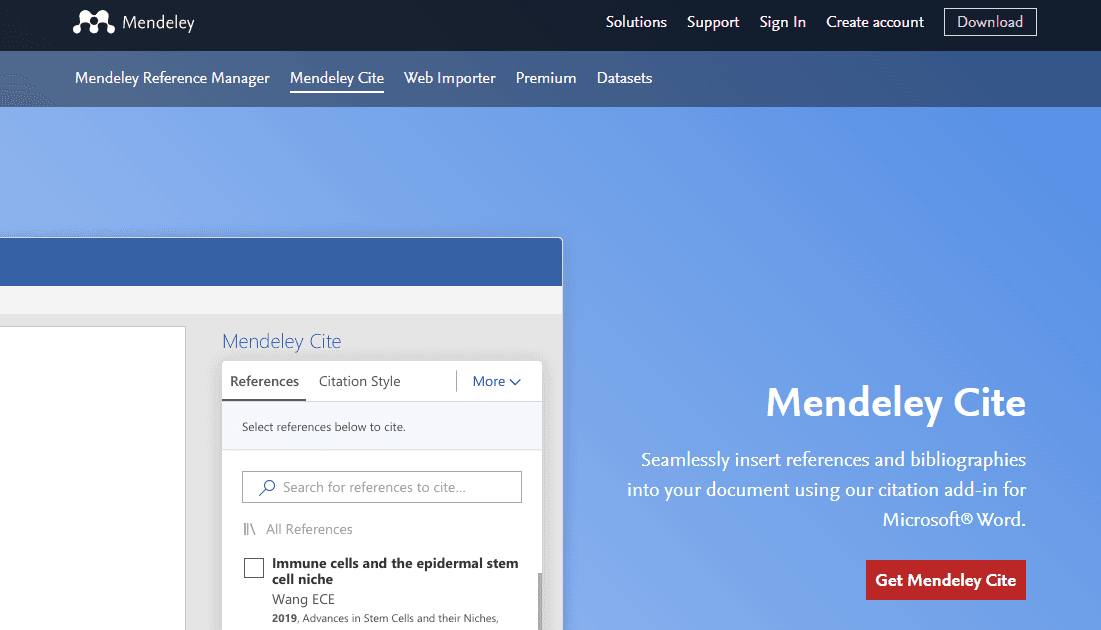This screenshot has height=630, width=1101.
Task: Switch to the References tab
Action: point(263,381)
